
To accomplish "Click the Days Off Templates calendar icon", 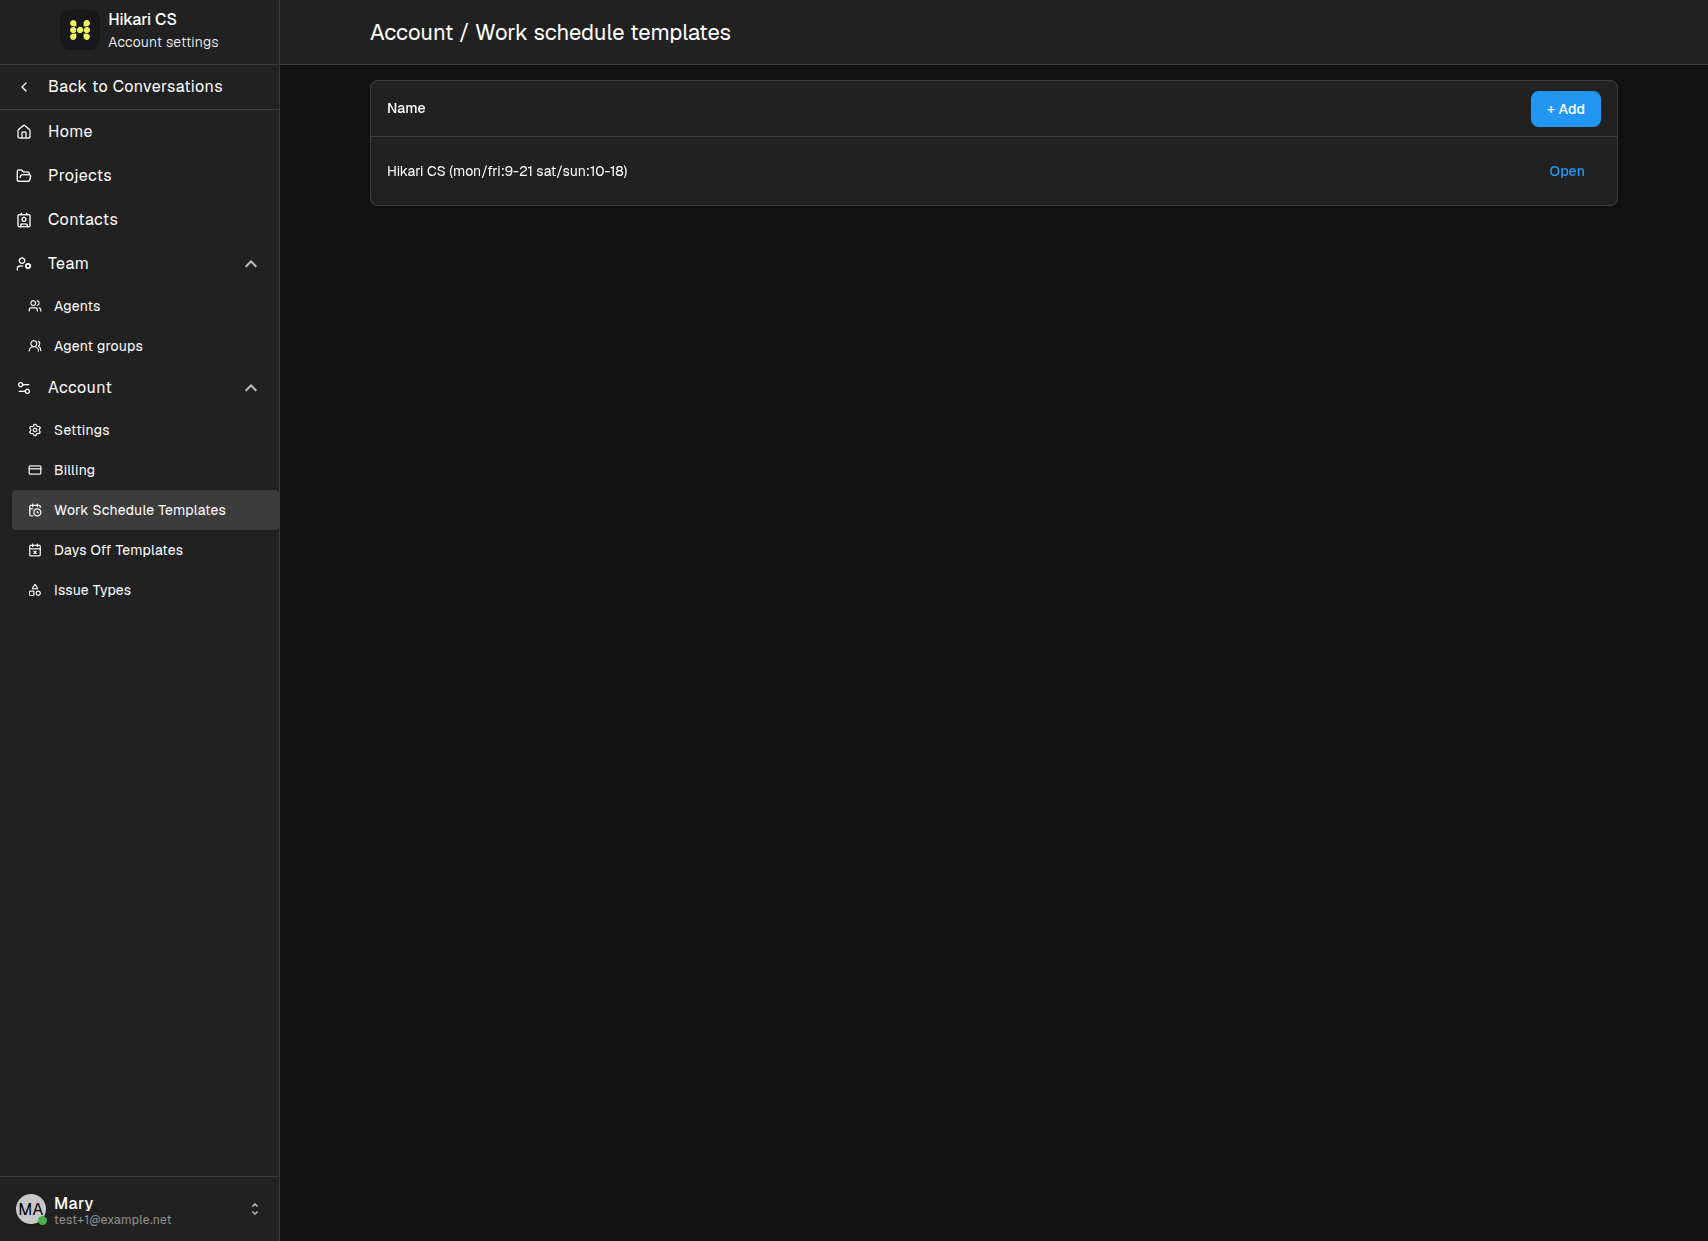I will click(x=35, y=550).
